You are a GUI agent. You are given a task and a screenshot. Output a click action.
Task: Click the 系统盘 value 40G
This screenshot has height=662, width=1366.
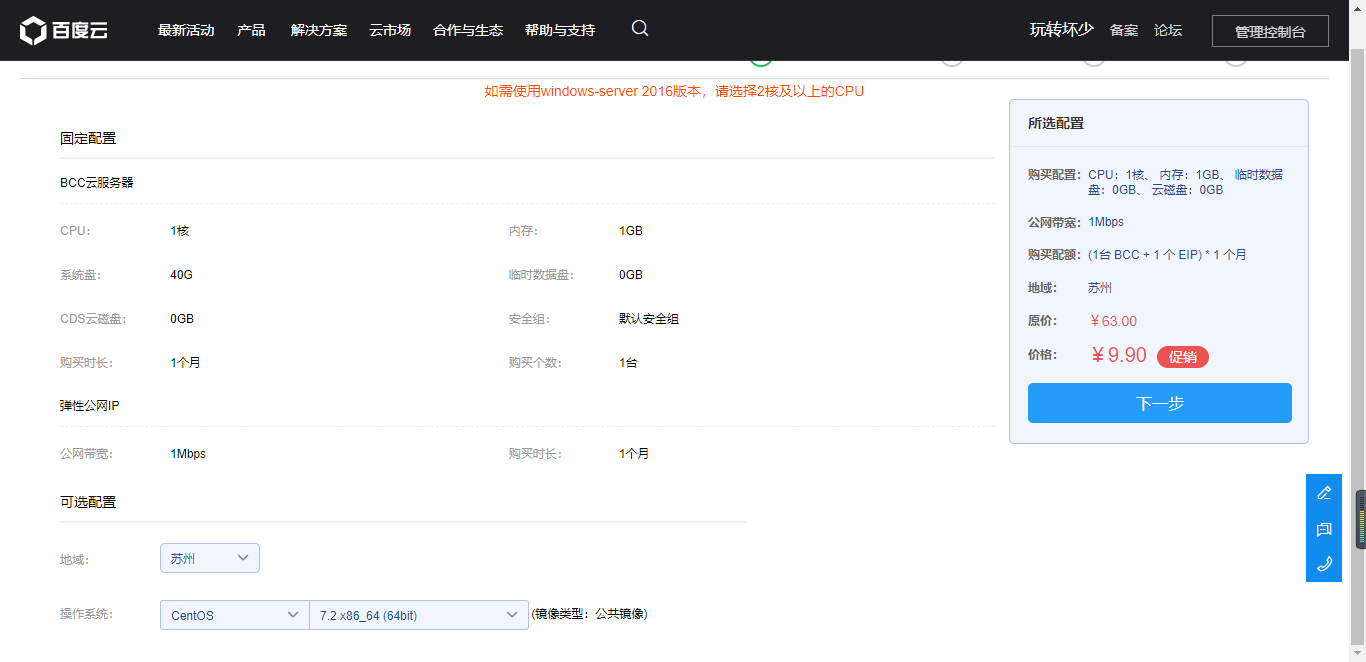(182, 275)
